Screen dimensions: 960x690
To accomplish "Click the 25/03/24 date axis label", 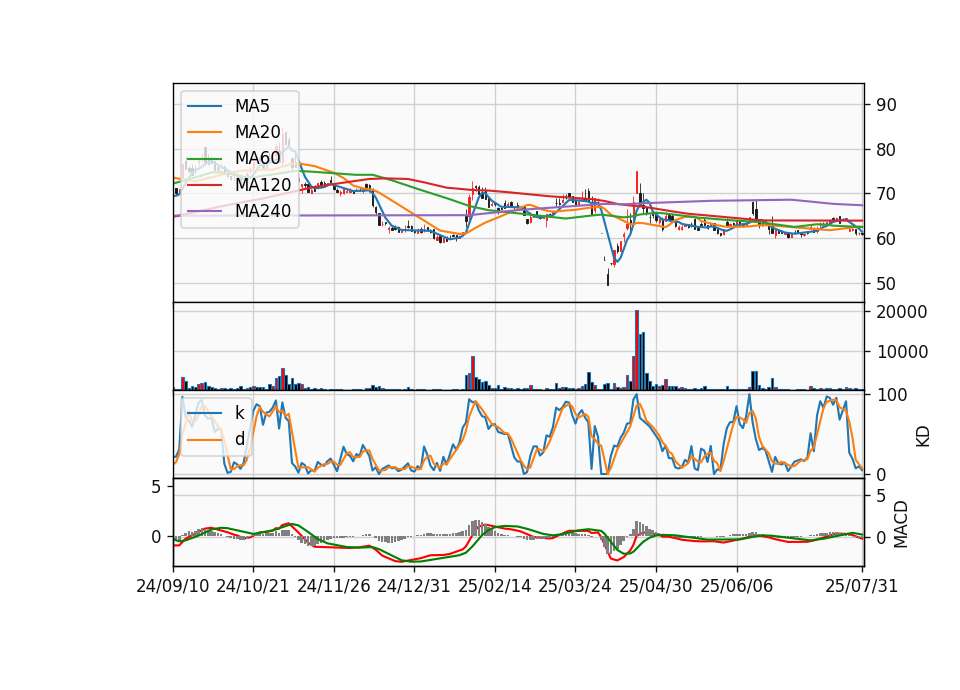I will tap(575, 586).
